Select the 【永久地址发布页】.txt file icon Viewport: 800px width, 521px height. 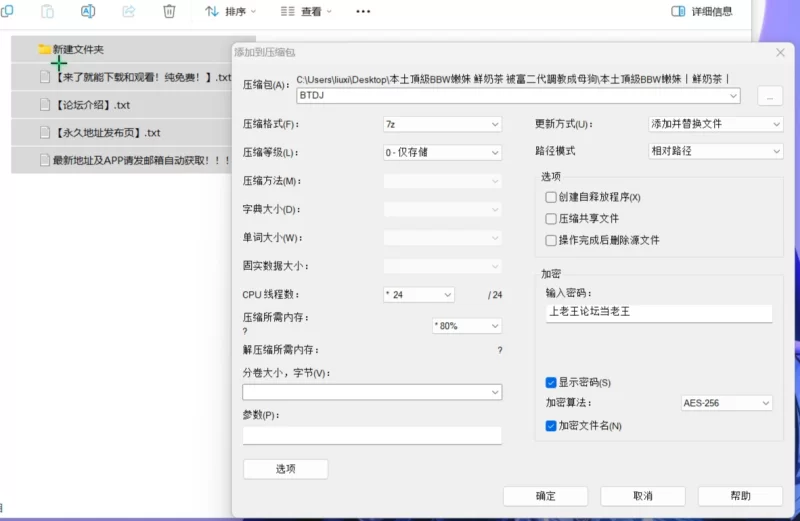(x=44, y=132)
